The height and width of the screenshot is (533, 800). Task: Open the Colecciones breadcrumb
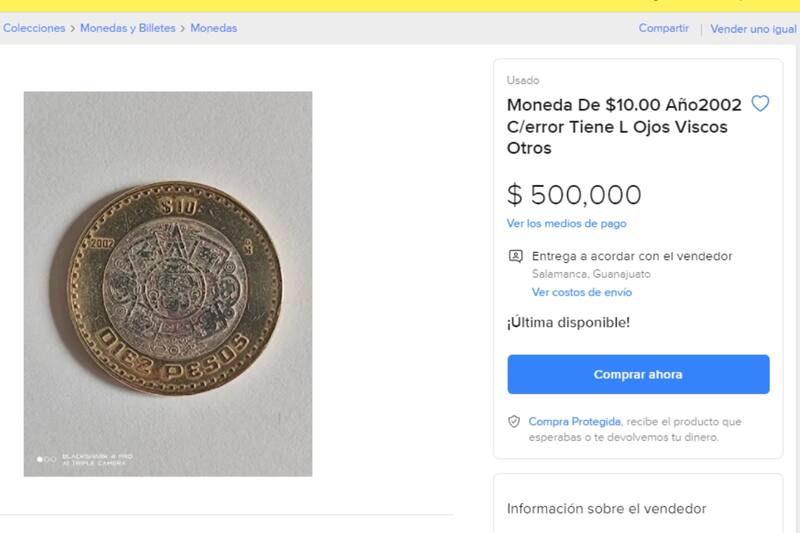click(34, 28)
